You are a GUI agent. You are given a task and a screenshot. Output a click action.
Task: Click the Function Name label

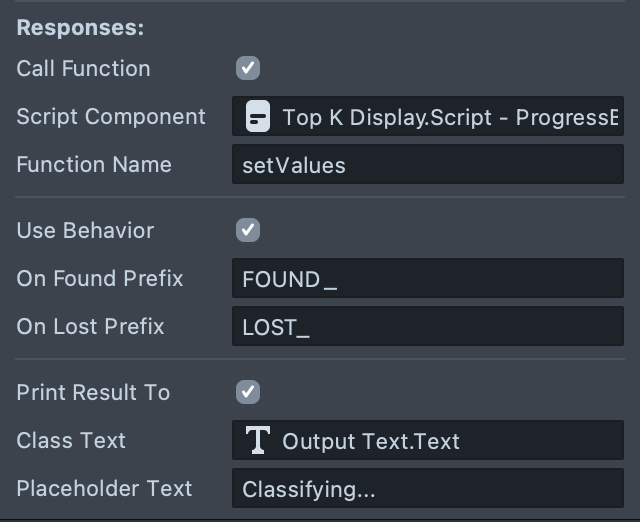pos(94,164)
